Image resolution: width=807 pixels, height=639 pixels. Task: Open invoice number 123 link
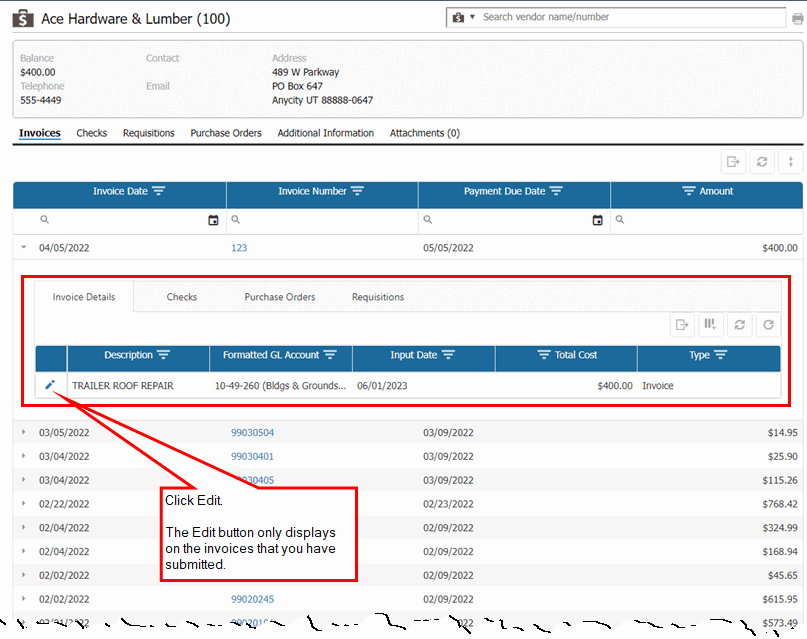click(x=239, y=248)
